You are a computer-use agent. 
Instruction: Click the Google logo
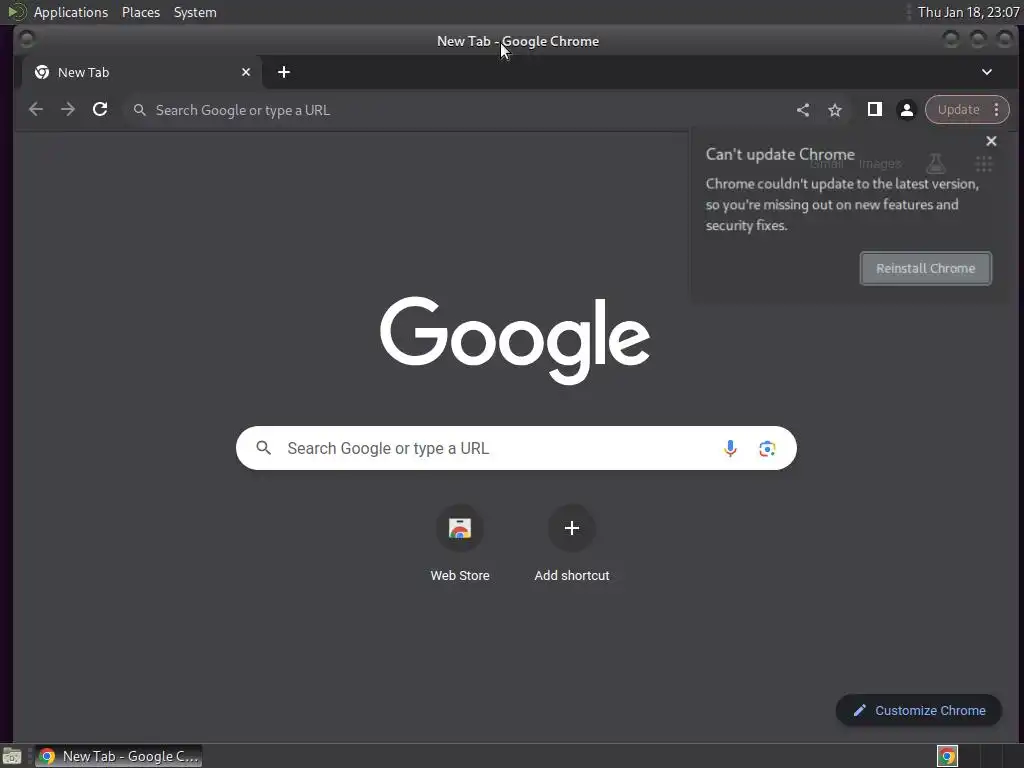515,340
